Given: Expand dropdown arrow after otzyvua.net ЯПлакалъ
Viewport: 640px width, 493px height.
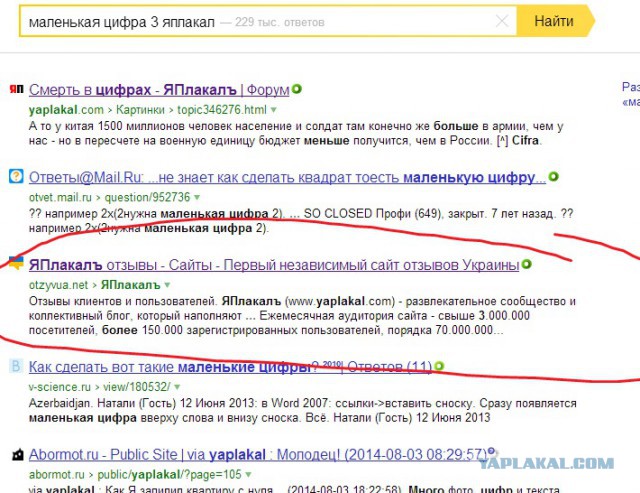Looking at the screenshot, I should tap(167, 285).
